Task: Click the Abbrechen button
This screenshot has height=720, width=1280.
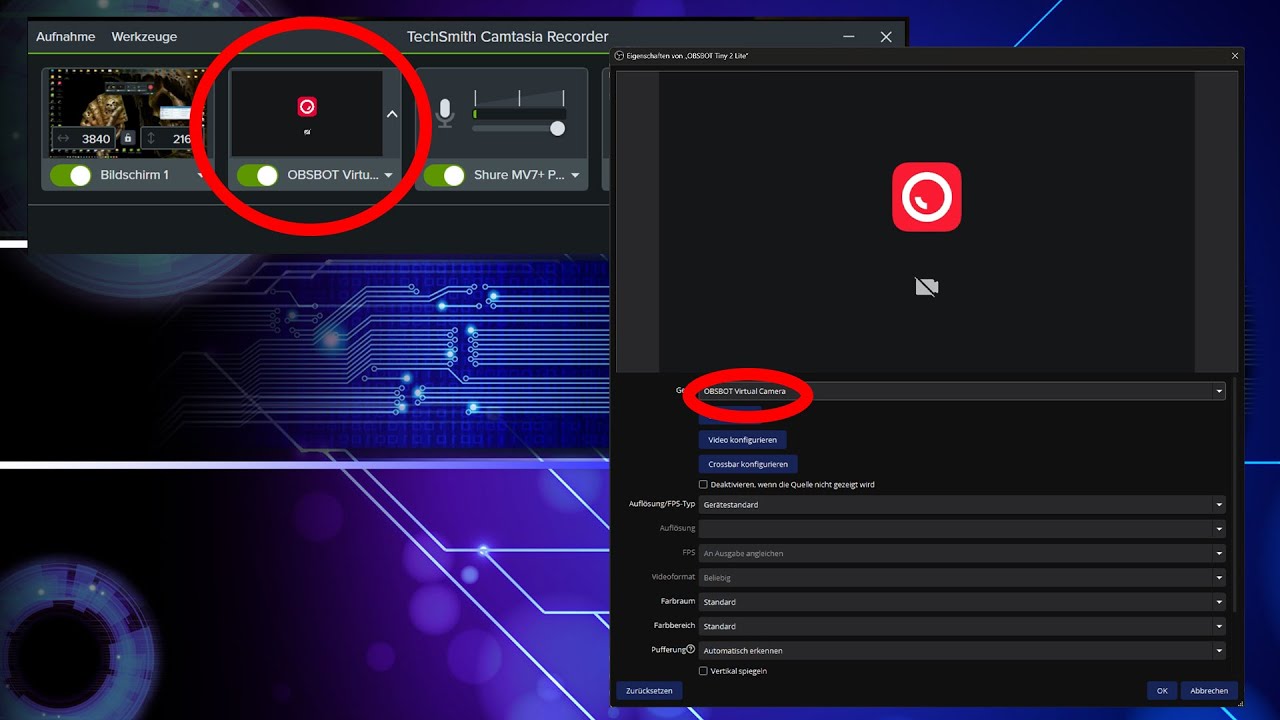Action: (x=1209, y=691)
